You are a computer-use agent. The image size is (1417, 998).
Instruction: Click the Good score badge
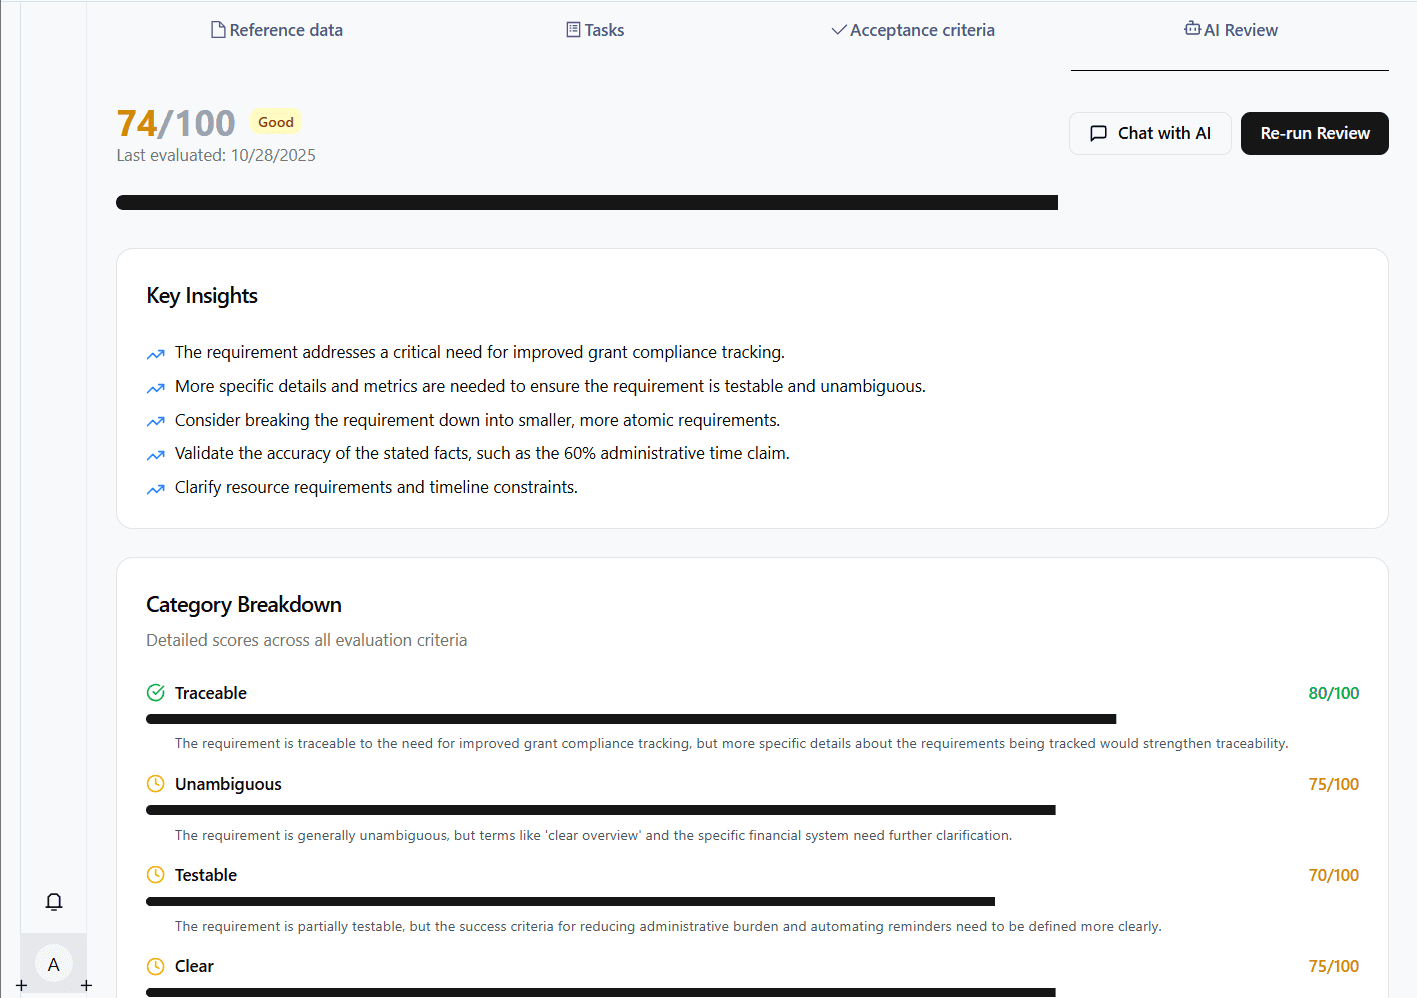pos(275,120)
